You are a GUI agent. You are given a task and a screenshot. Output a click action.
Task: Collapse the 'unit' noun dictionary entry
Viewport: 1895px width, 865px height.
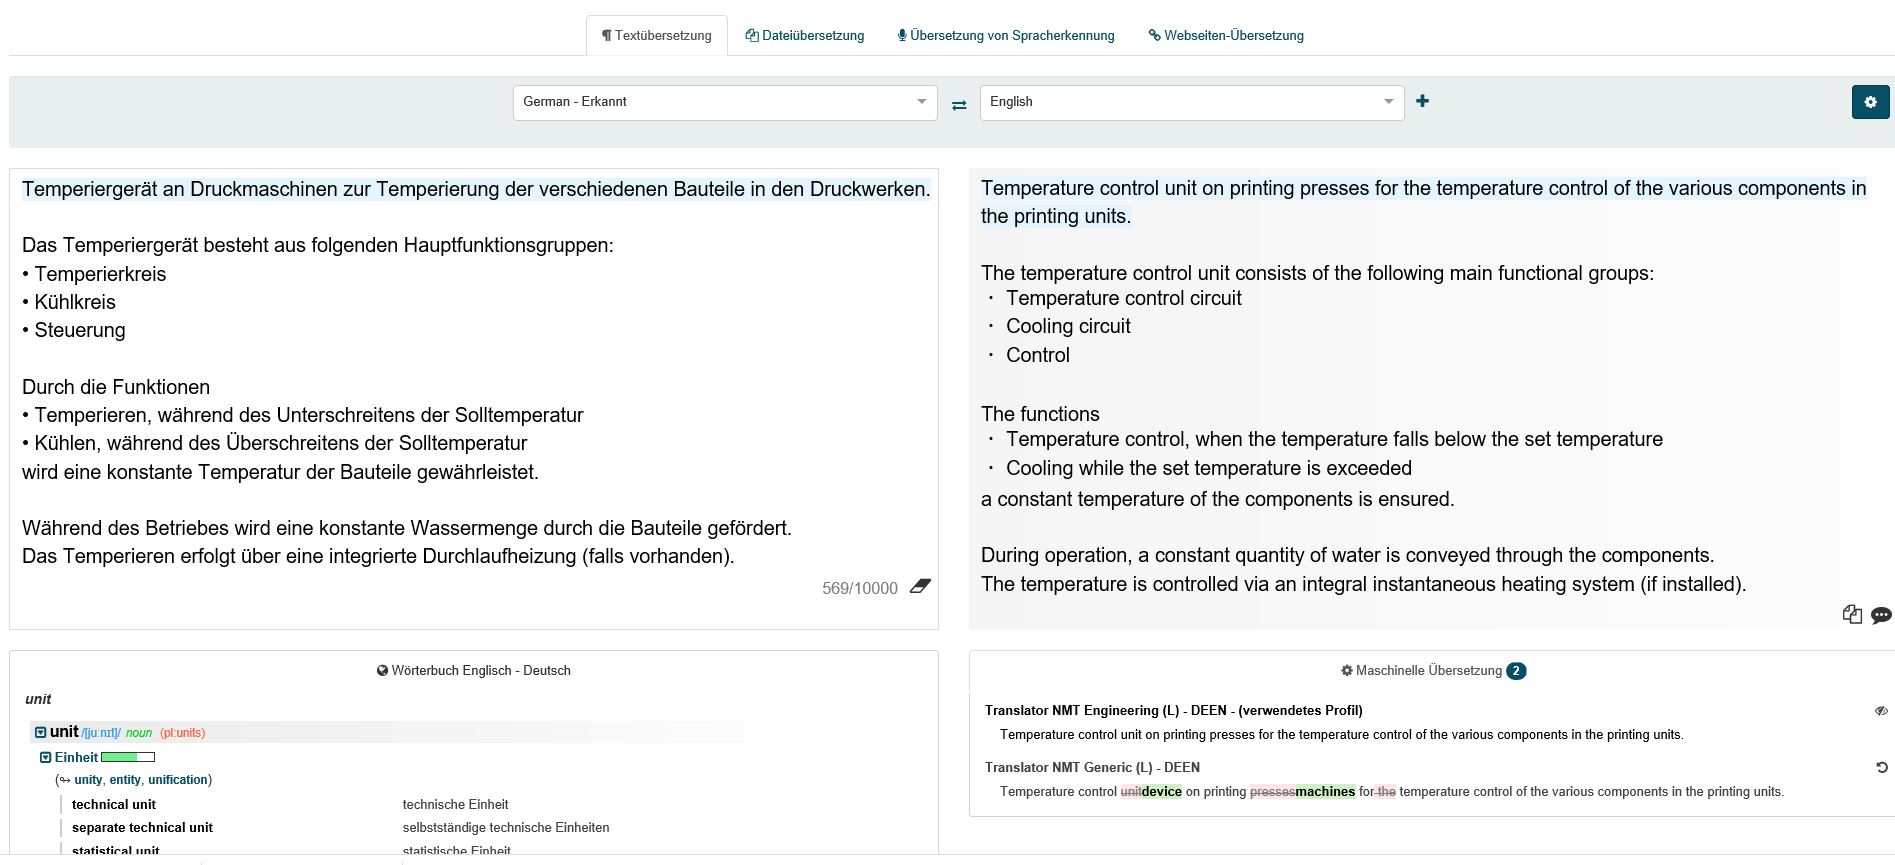coord(41,733)
